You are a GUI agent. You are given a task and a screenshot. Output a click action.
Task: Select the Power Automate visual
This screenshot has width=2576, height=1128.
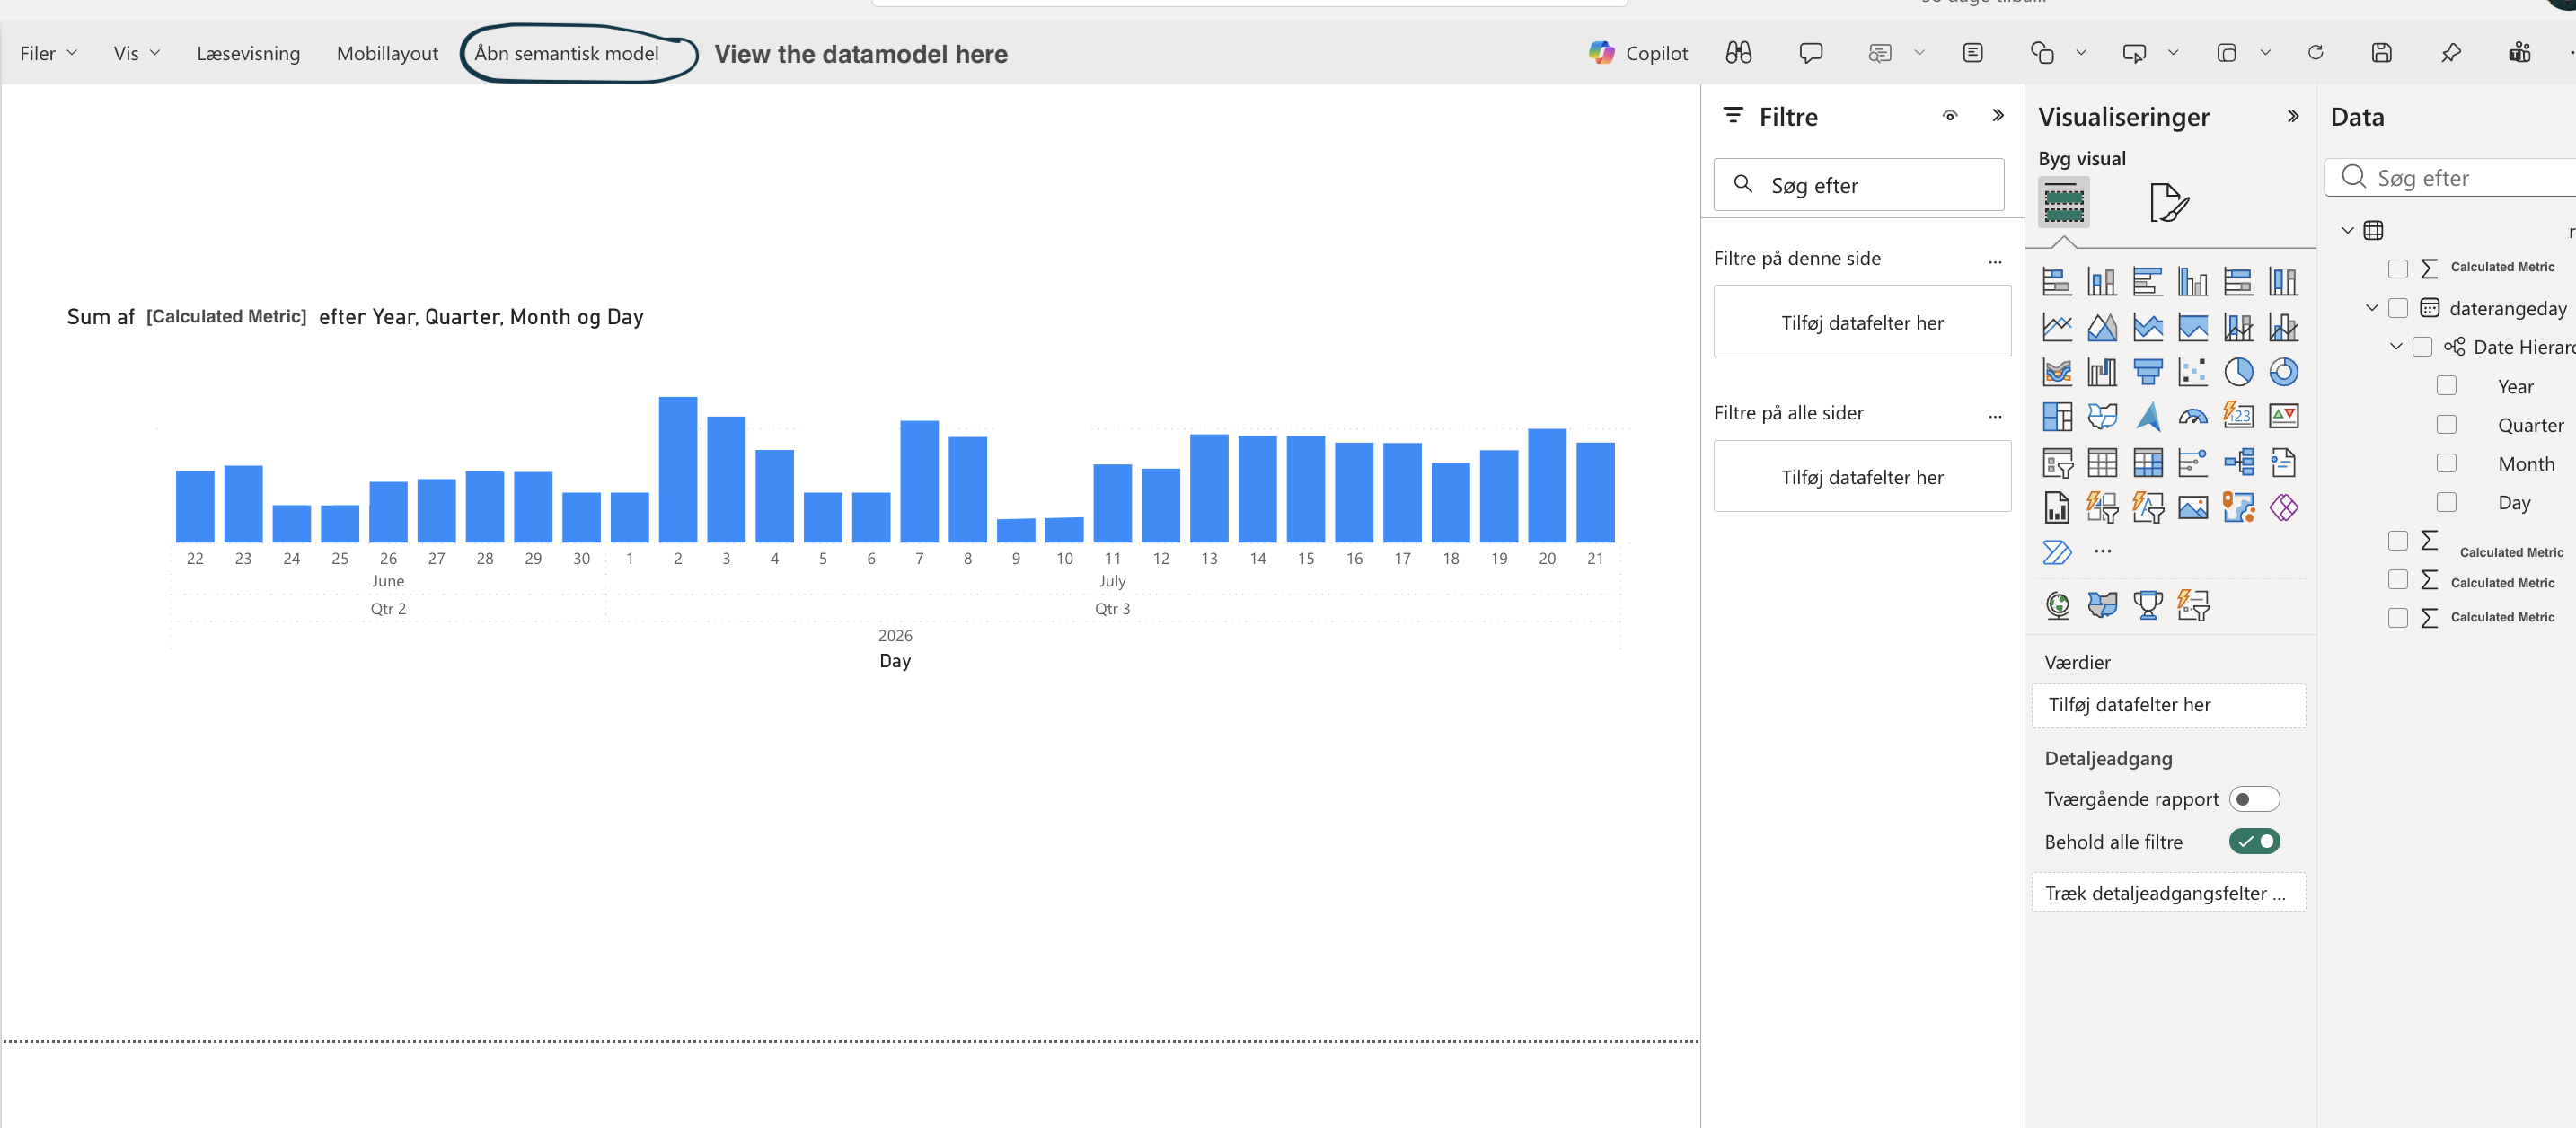click(x=2056, y=552)
